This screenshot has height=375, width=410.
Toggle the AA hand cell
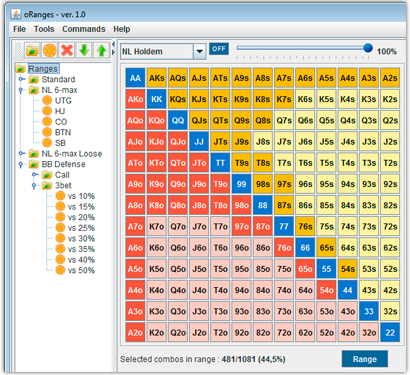tap(135, 78)
